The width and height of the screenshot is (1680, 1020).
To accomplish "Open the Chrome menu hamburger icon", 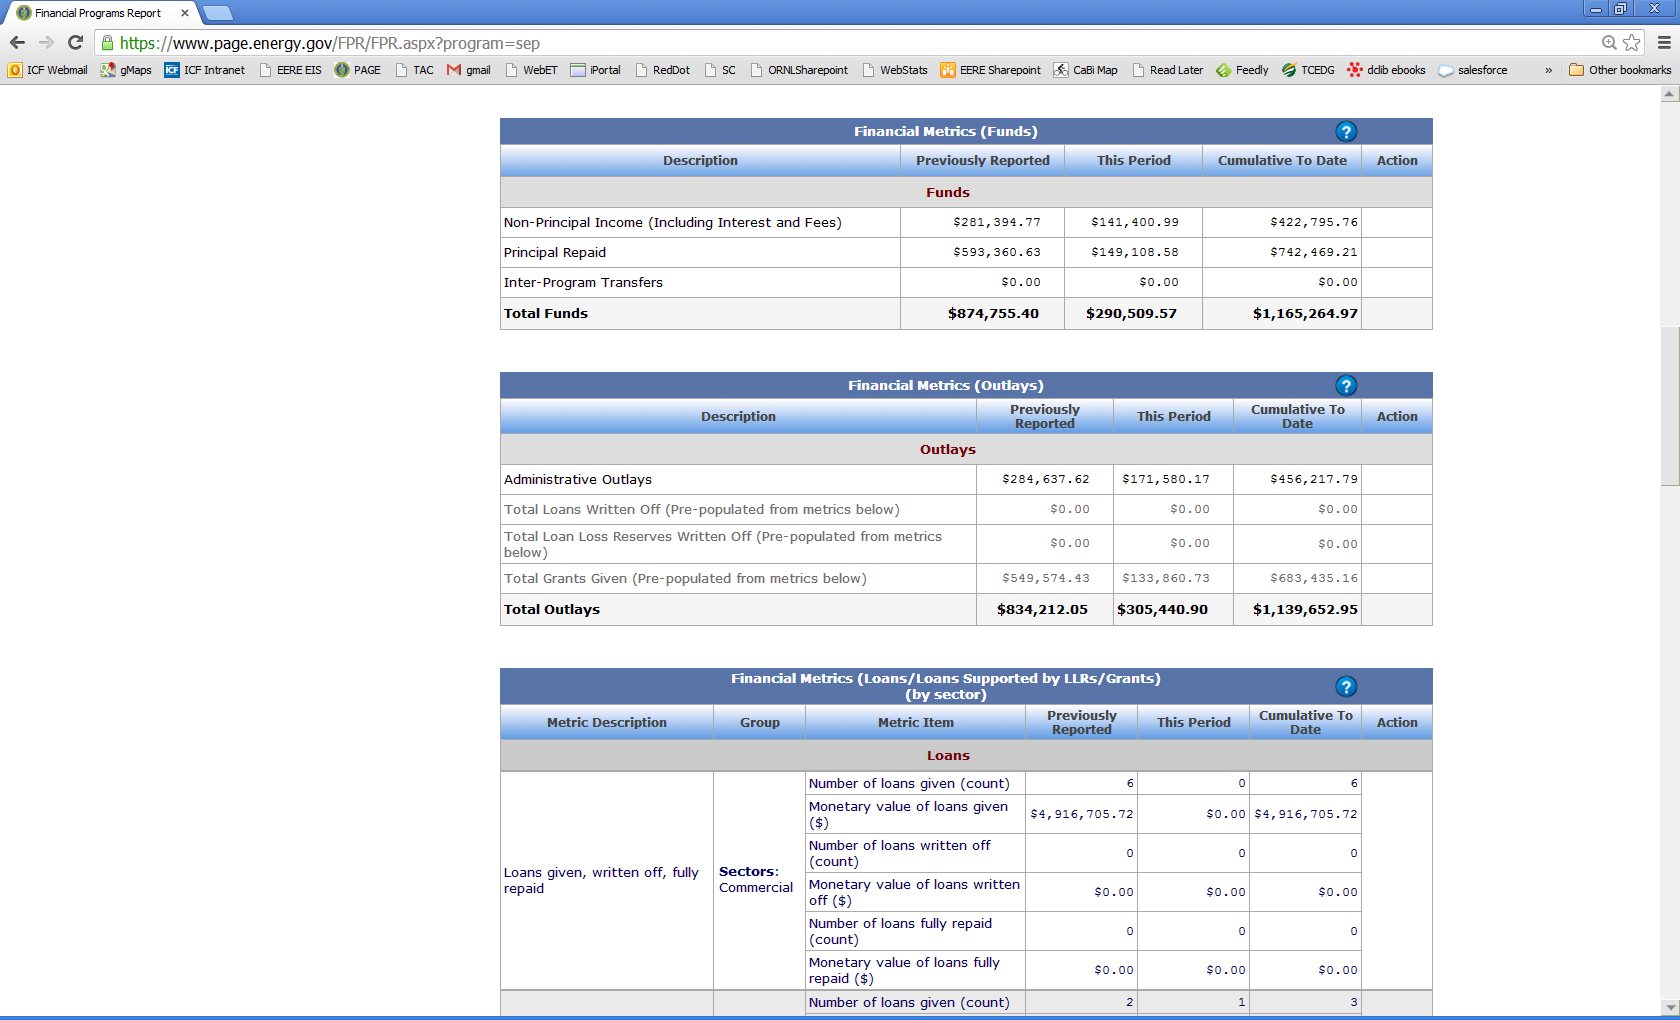I will [1664, 43].
